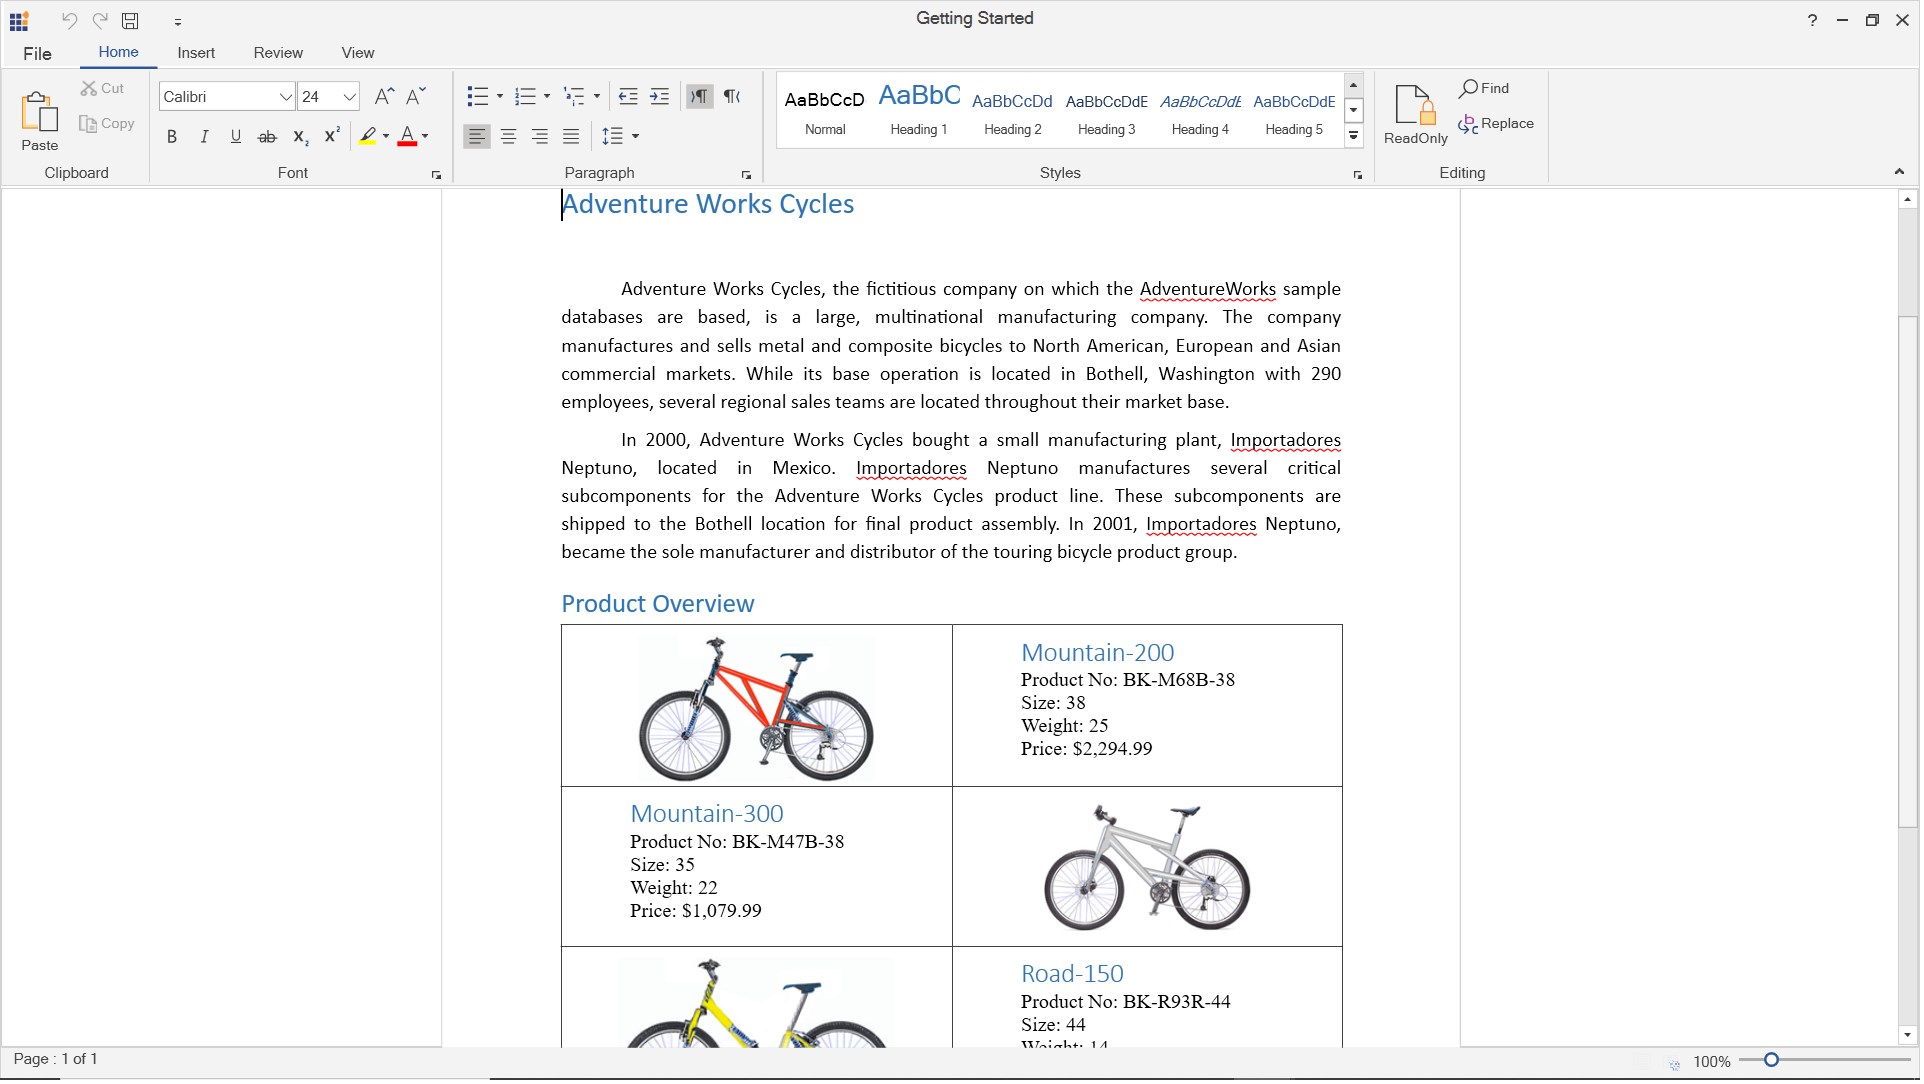Expand the font size dropdown
The image size is (1924, 1084).
(x=349, y=97)
